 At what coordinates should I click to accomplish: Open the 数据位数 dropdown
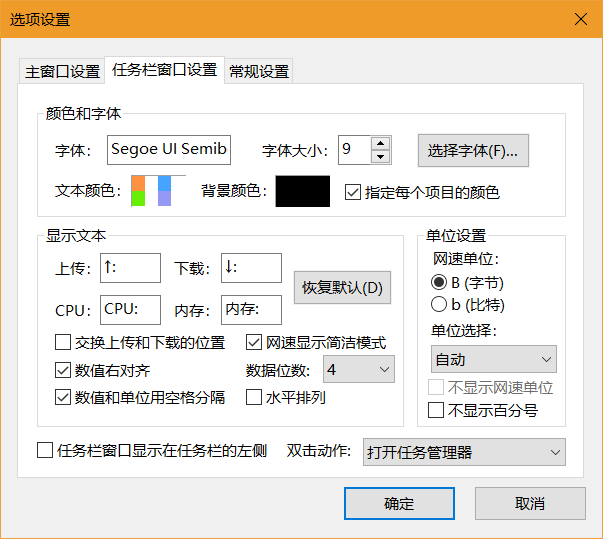click(359, 369)
